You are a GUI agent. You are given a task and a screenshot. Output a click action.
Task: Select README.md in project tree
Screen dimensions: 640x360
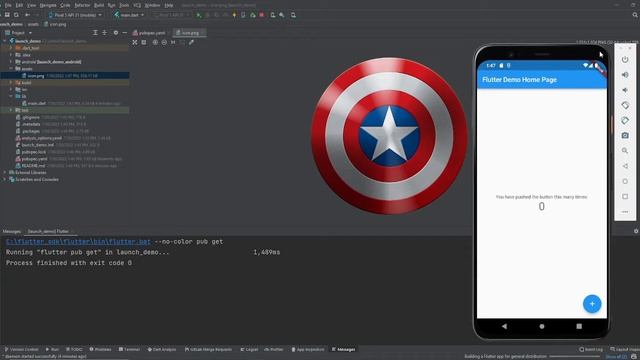pos(33,166)
